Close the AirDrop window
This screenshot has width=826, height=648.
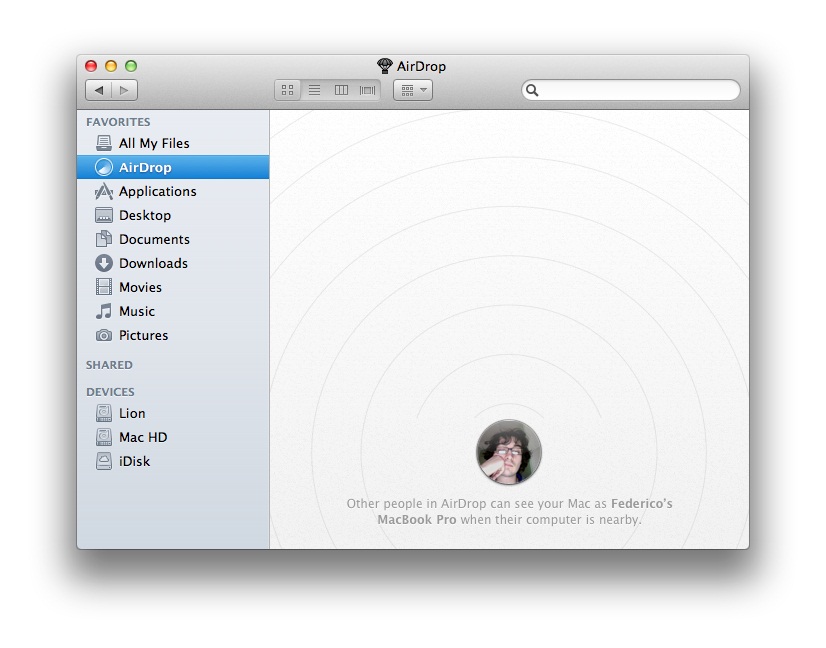pos(91,66)
